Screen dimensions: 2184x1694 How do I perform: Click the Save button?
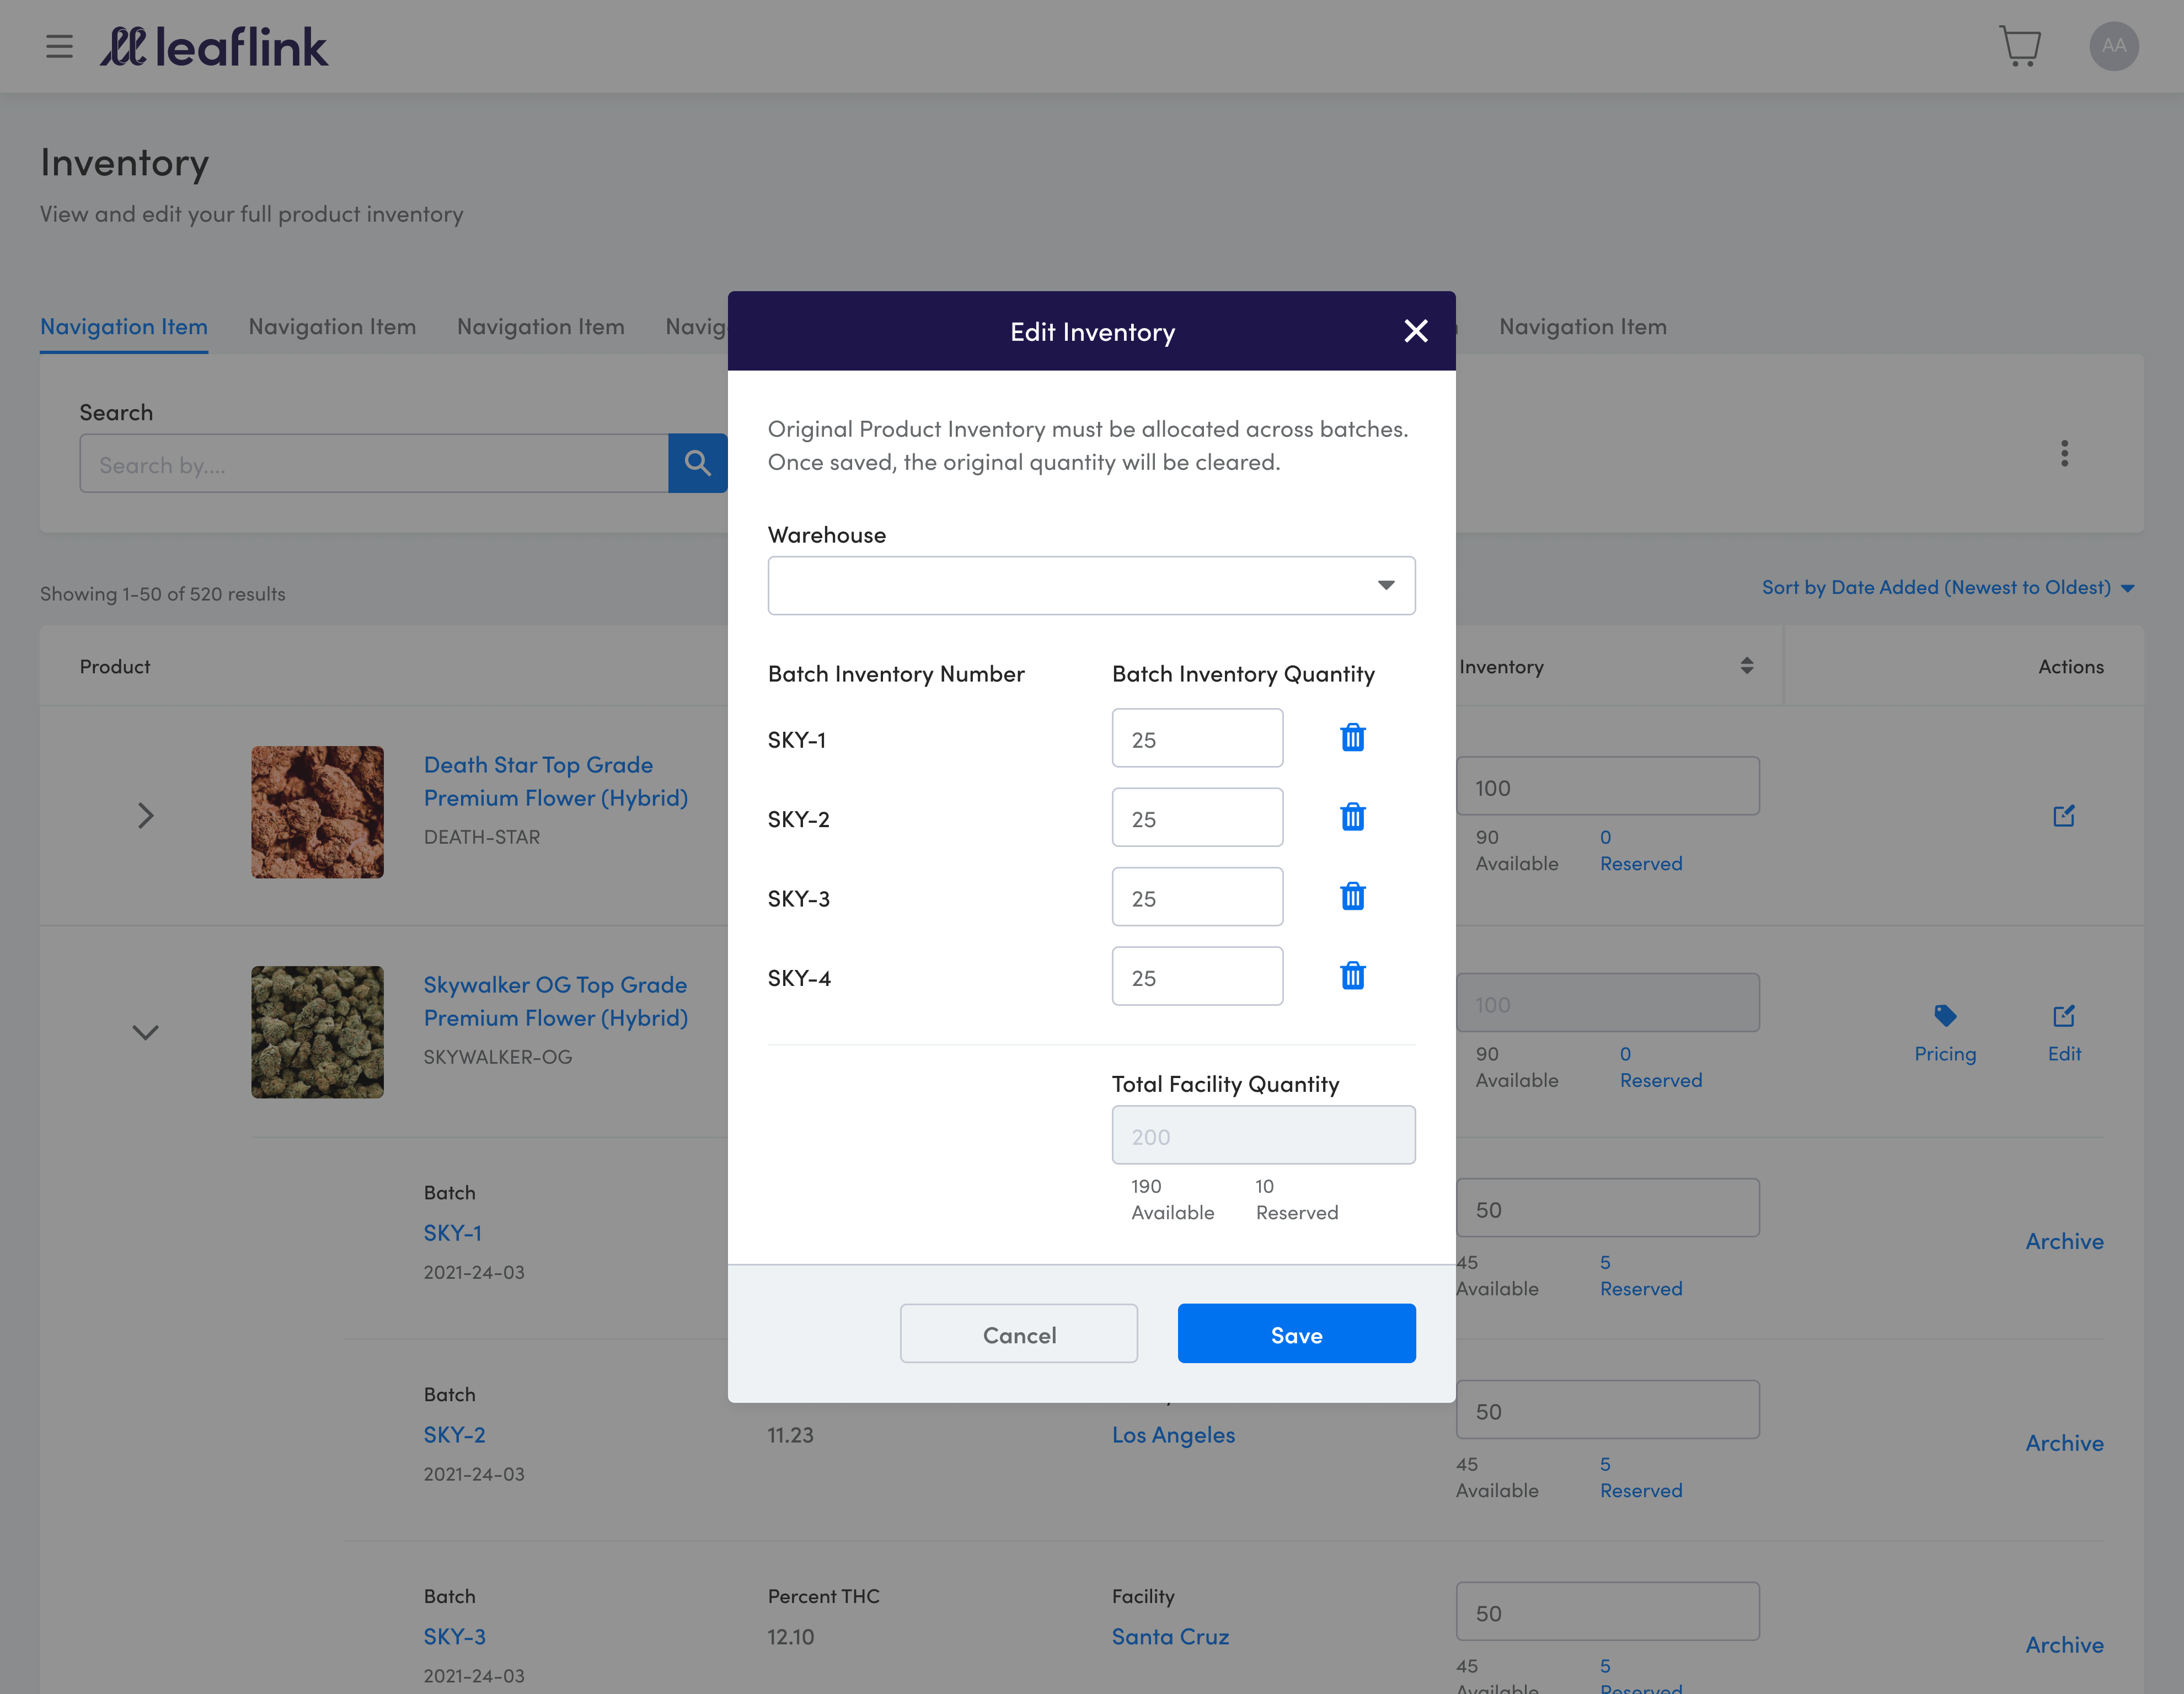coord(1296,1334)
